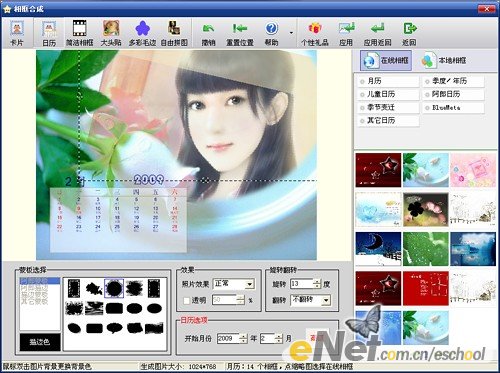
Task: Pick the horizontal brush-smear mask shape
Action: tap(154, 328)
